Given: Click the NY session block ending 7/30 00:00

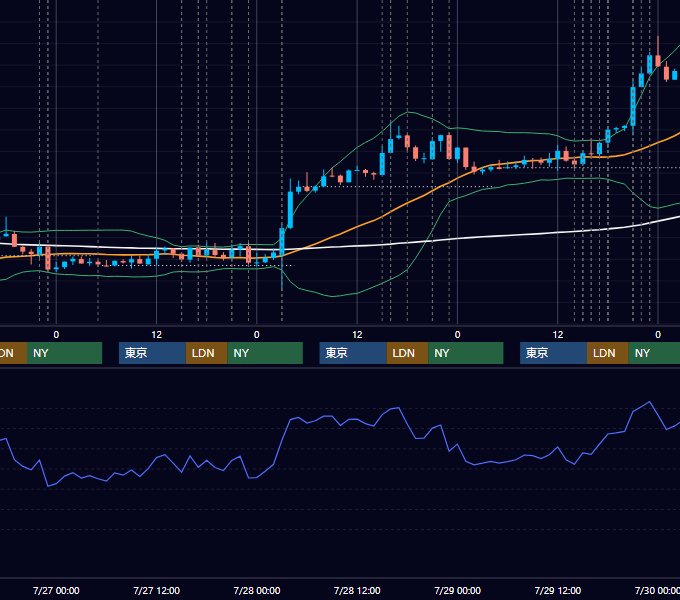Looking at the screenshot, I should pos(654,353).
